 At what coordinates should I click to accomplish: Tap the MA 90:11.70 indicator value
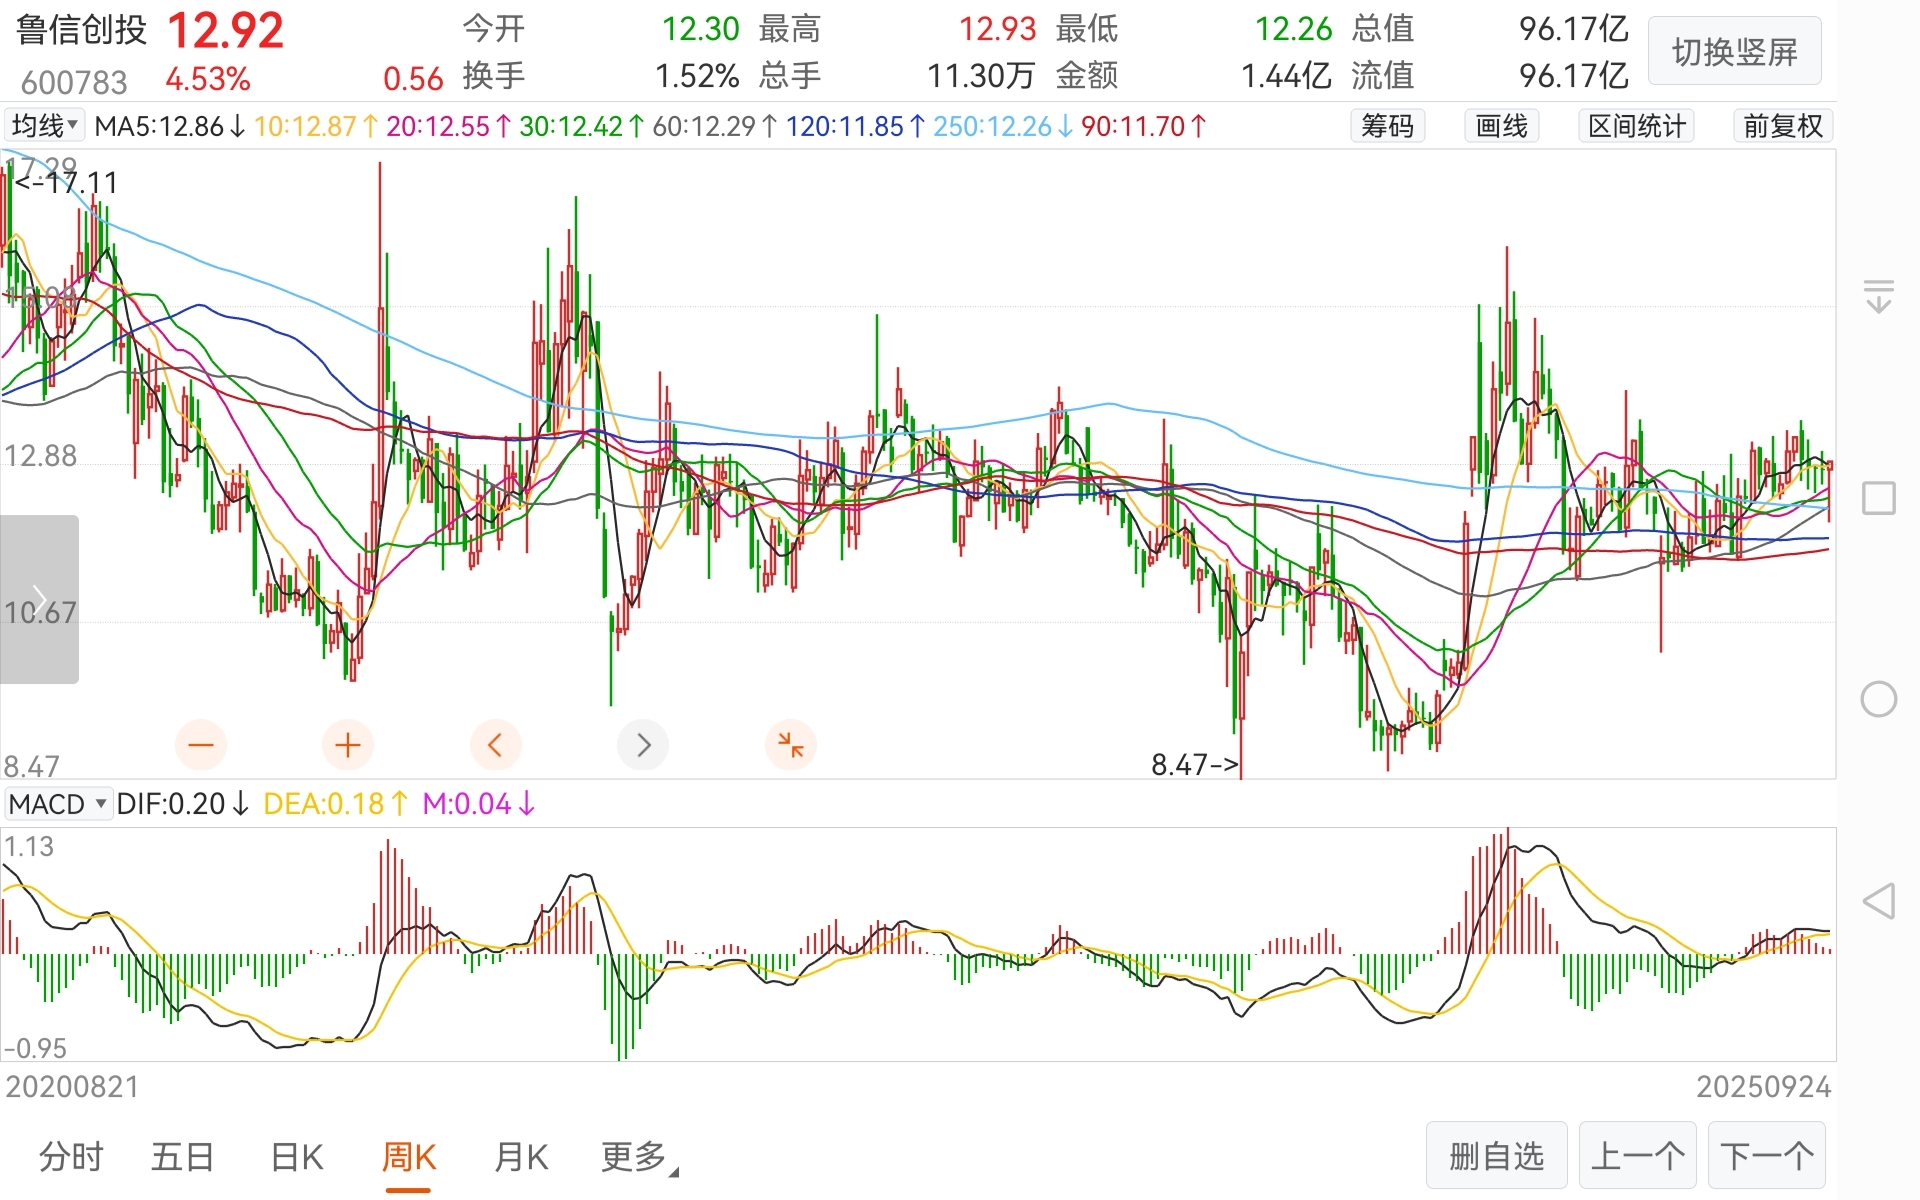1143,126
